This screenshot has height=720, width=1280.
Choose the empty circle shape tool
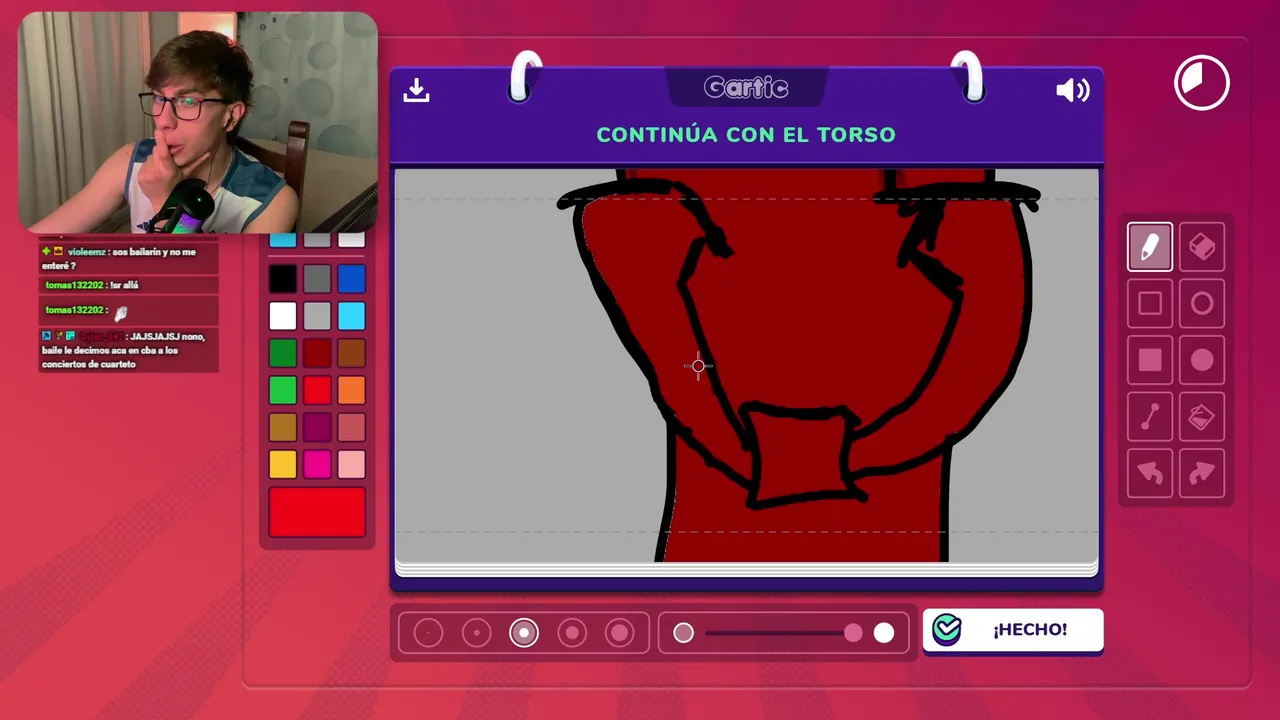pyautogui.click(x=1202, y=303)
